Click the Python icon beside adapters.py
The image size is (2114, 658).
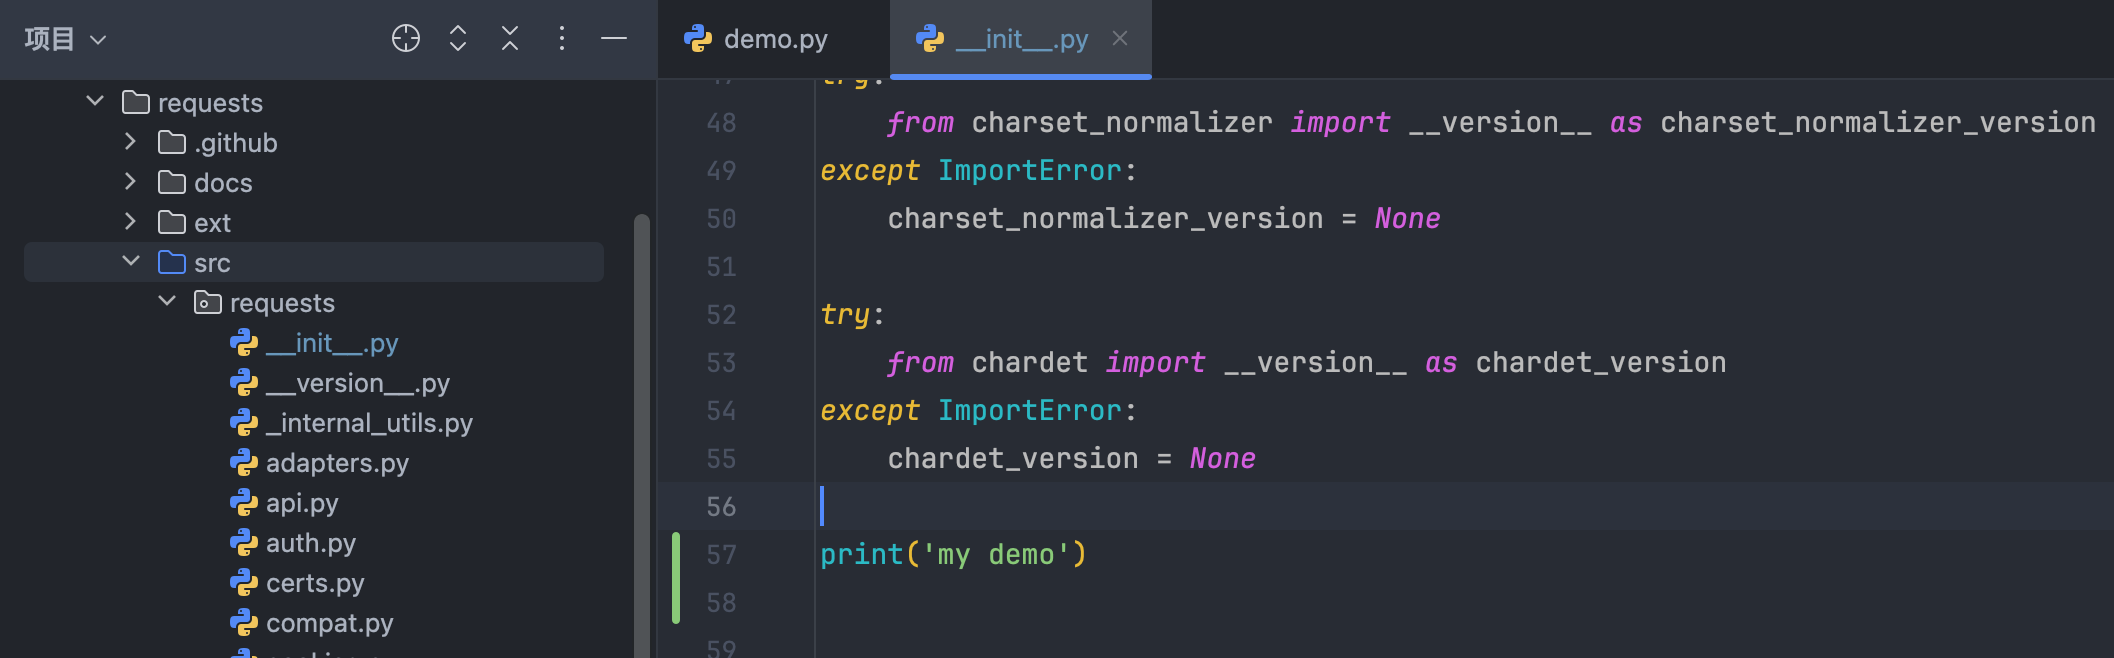coord(244,463)
